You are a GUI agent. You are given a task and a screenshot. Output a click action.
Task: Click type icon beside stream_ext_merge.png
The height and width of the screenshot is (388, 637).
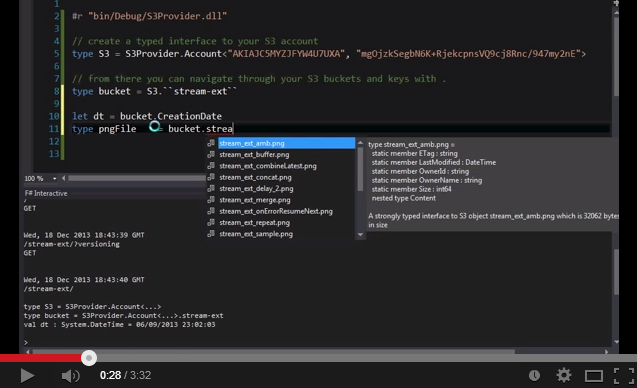point(211,200)
